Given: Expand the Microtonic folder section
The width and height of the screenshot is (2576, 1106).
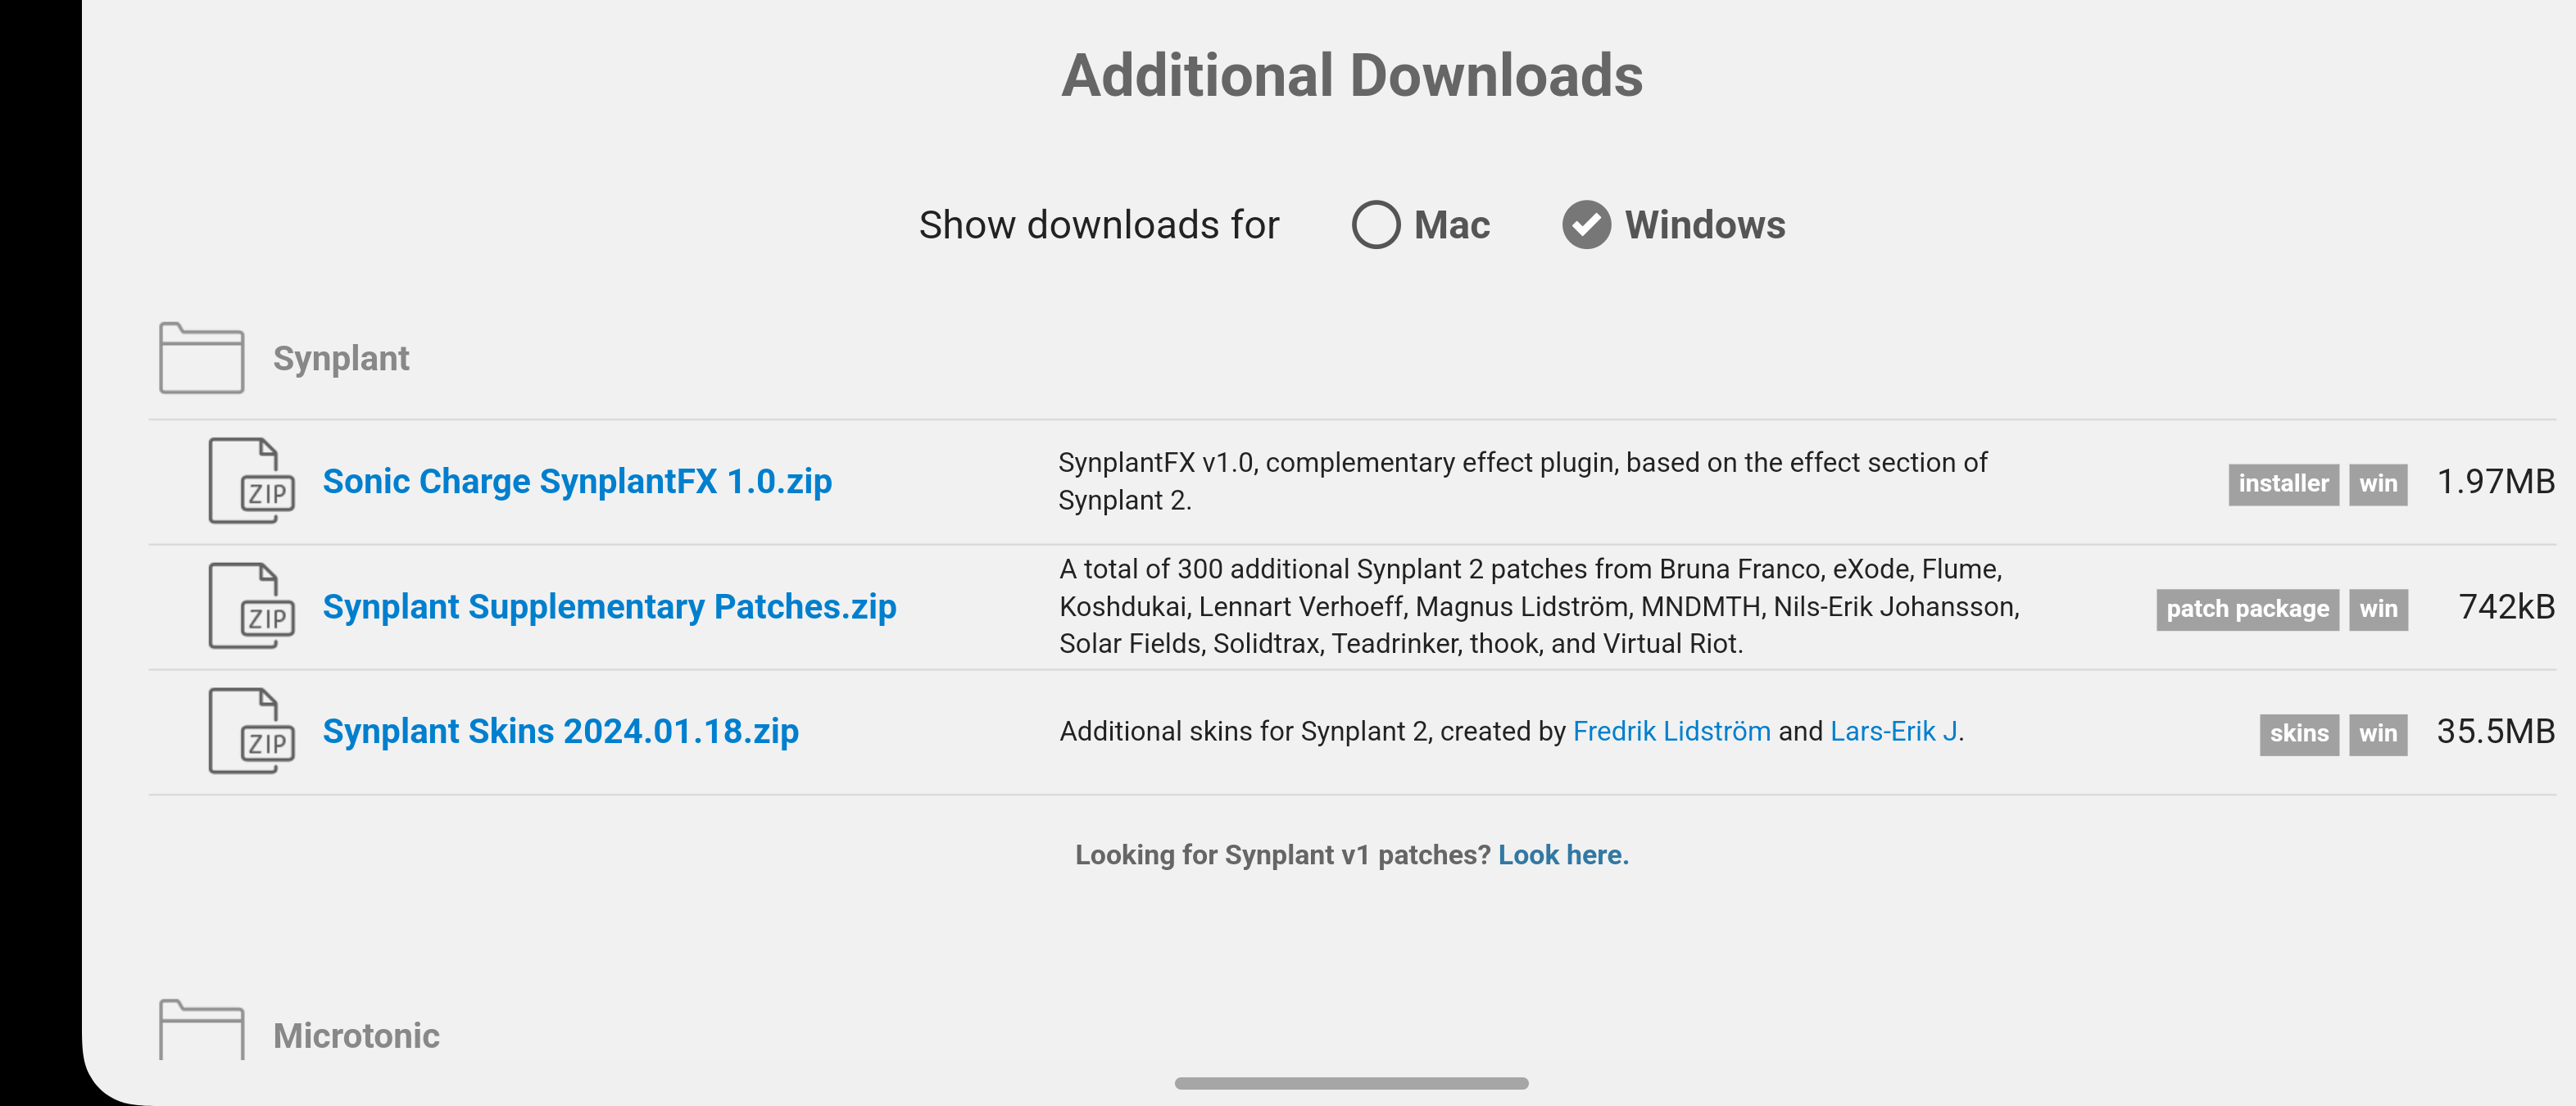Looking at the screenshot, I should click(x=356, y=1035).
